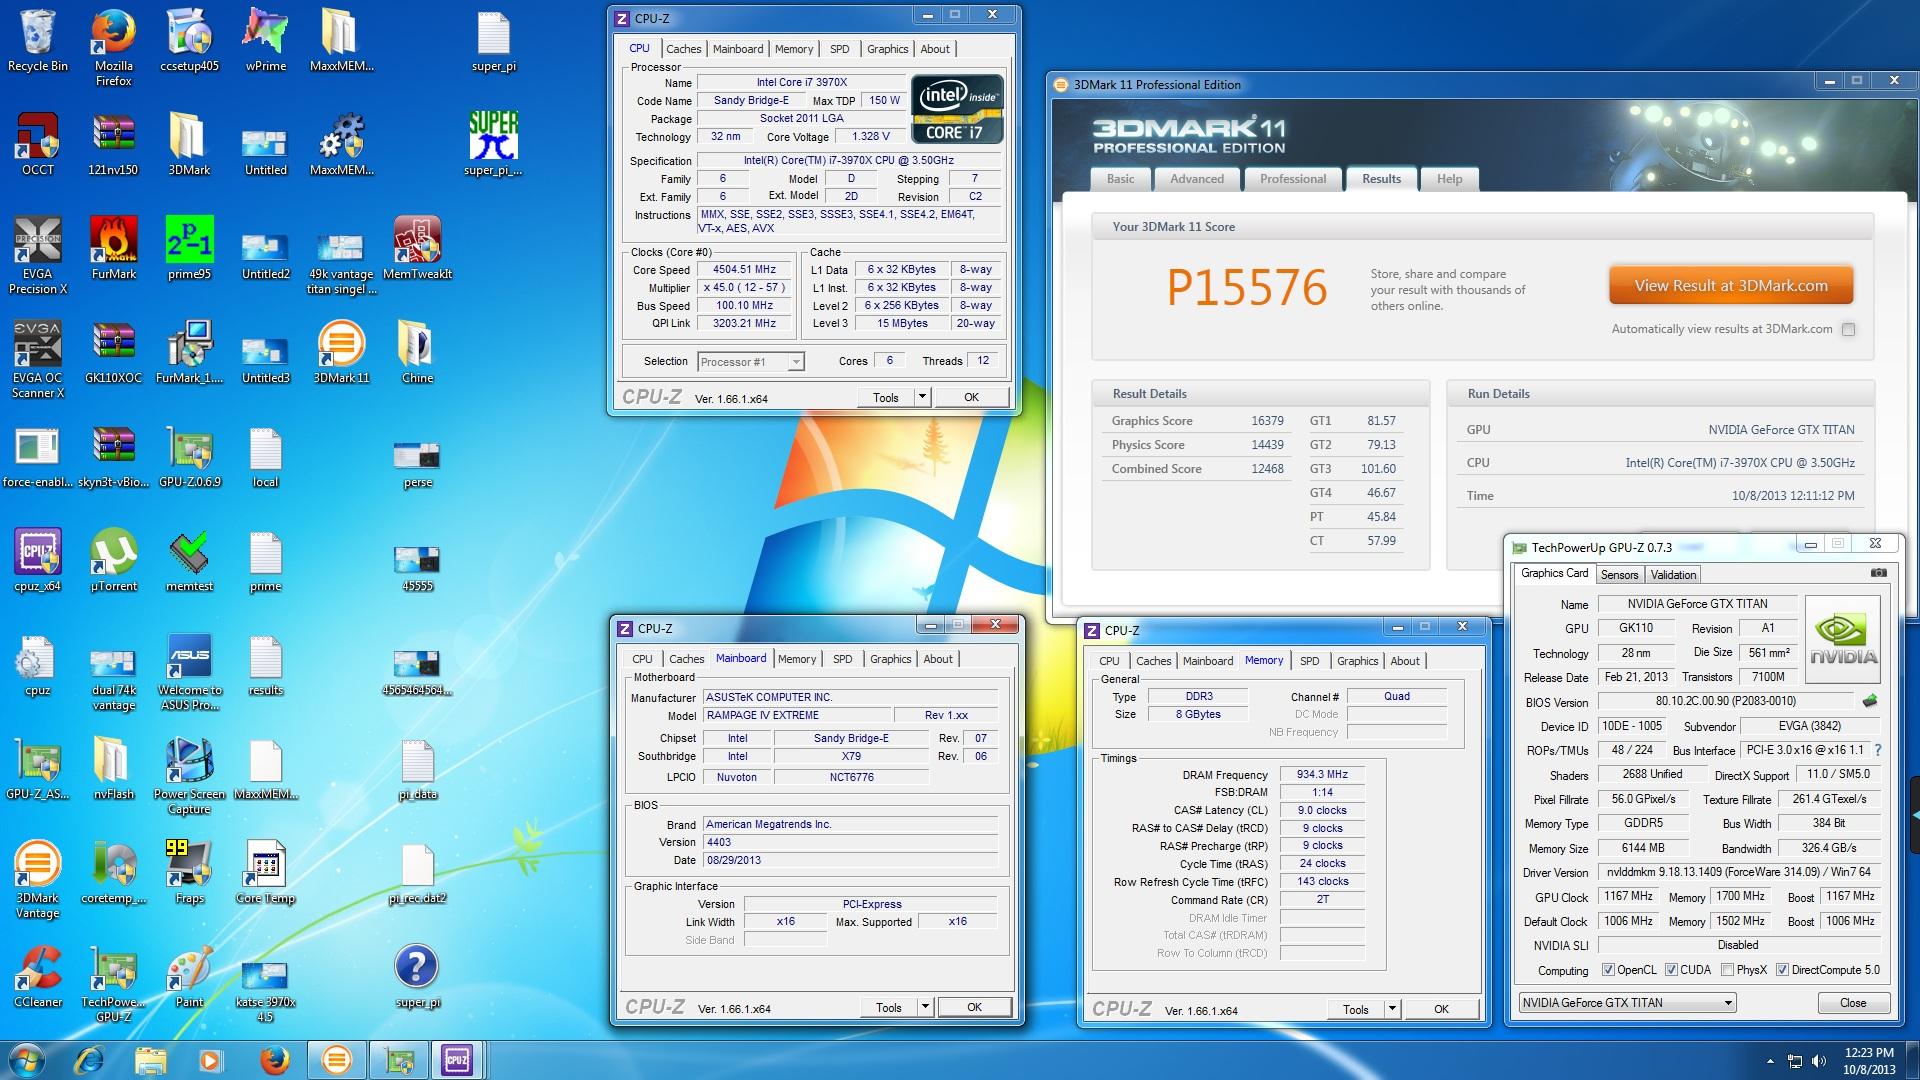Screen dimensions: 1920x1080
Task: Open the Recycle Bin desktop icon
Action: pyautogui.click(x=38, y=42)
